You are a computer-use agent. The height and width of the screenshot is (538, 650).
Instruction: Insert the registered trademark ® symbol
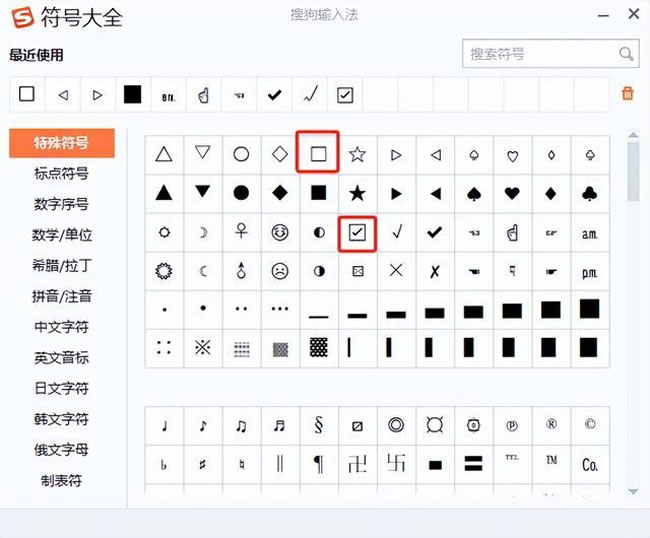click(x=551, y=424)
